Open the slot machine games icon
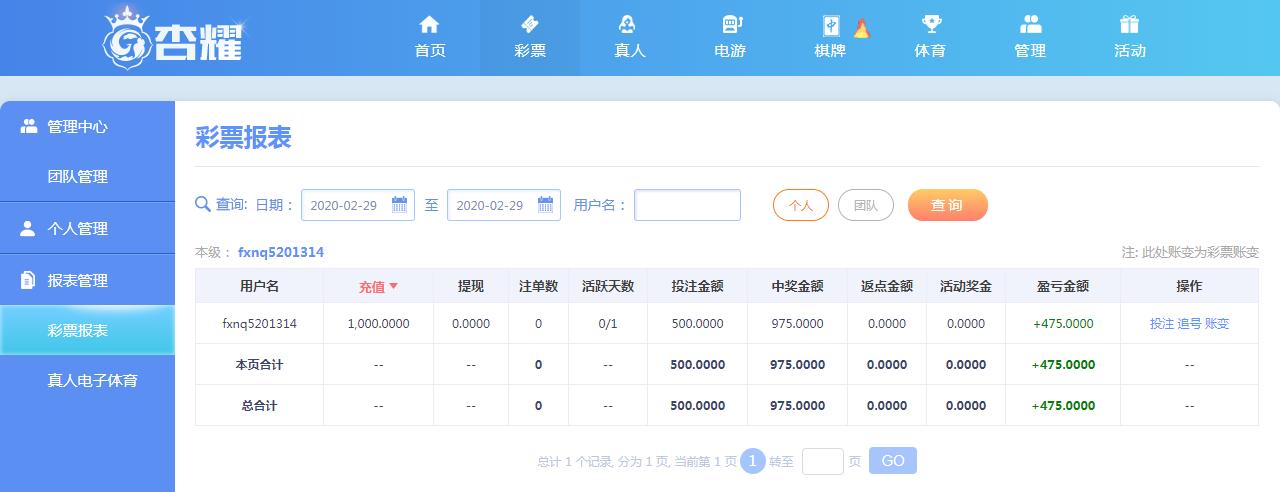This screenshot has height=492, width=1280. click(730, 24)
